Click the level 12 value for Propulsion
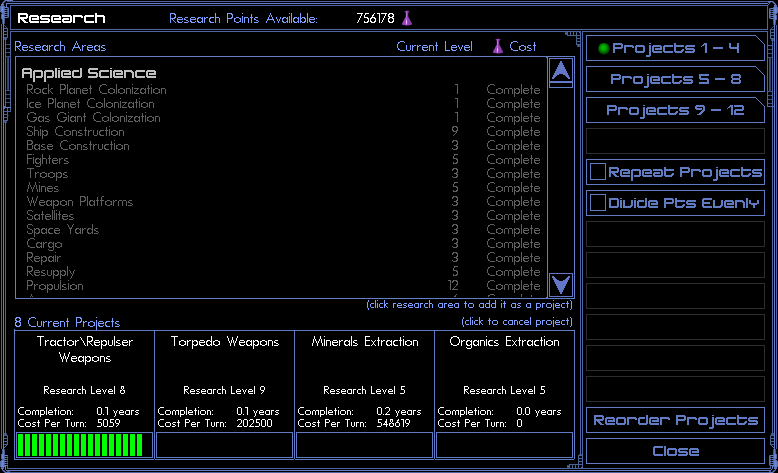The width and height of the screenshot is (778, 473). (453, 286)
